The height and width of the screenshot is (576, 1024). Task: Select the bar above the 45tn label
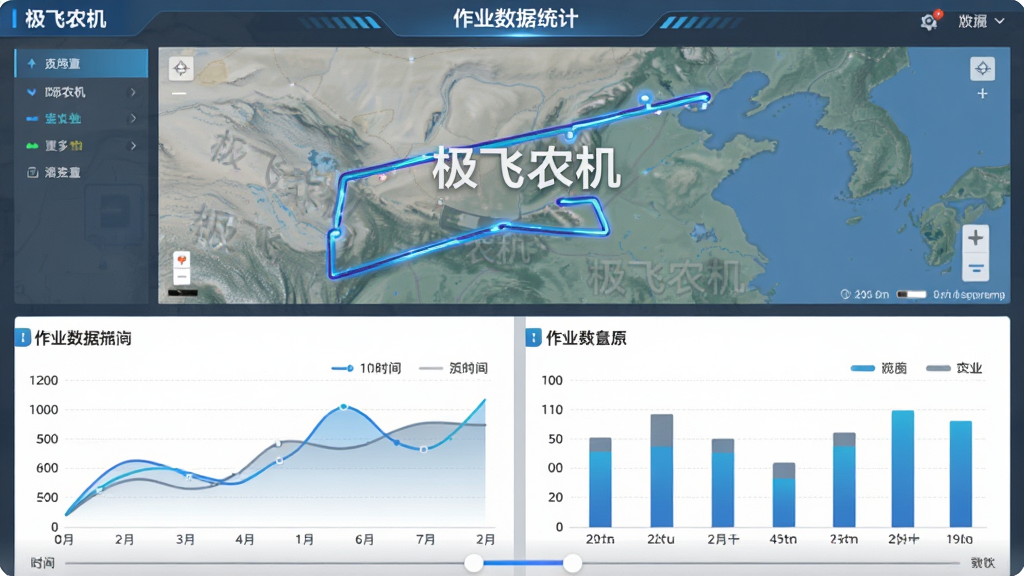point(784,495)
